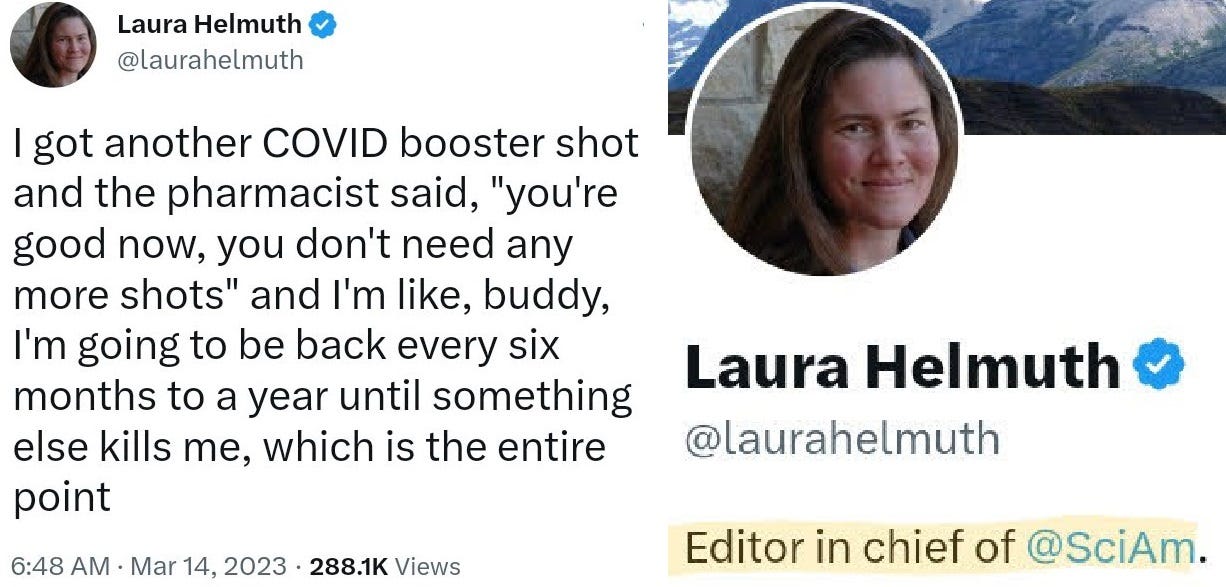
Task: Open Laura Helmuth's large circular profile photo
Action: click(x=825, y=143)
